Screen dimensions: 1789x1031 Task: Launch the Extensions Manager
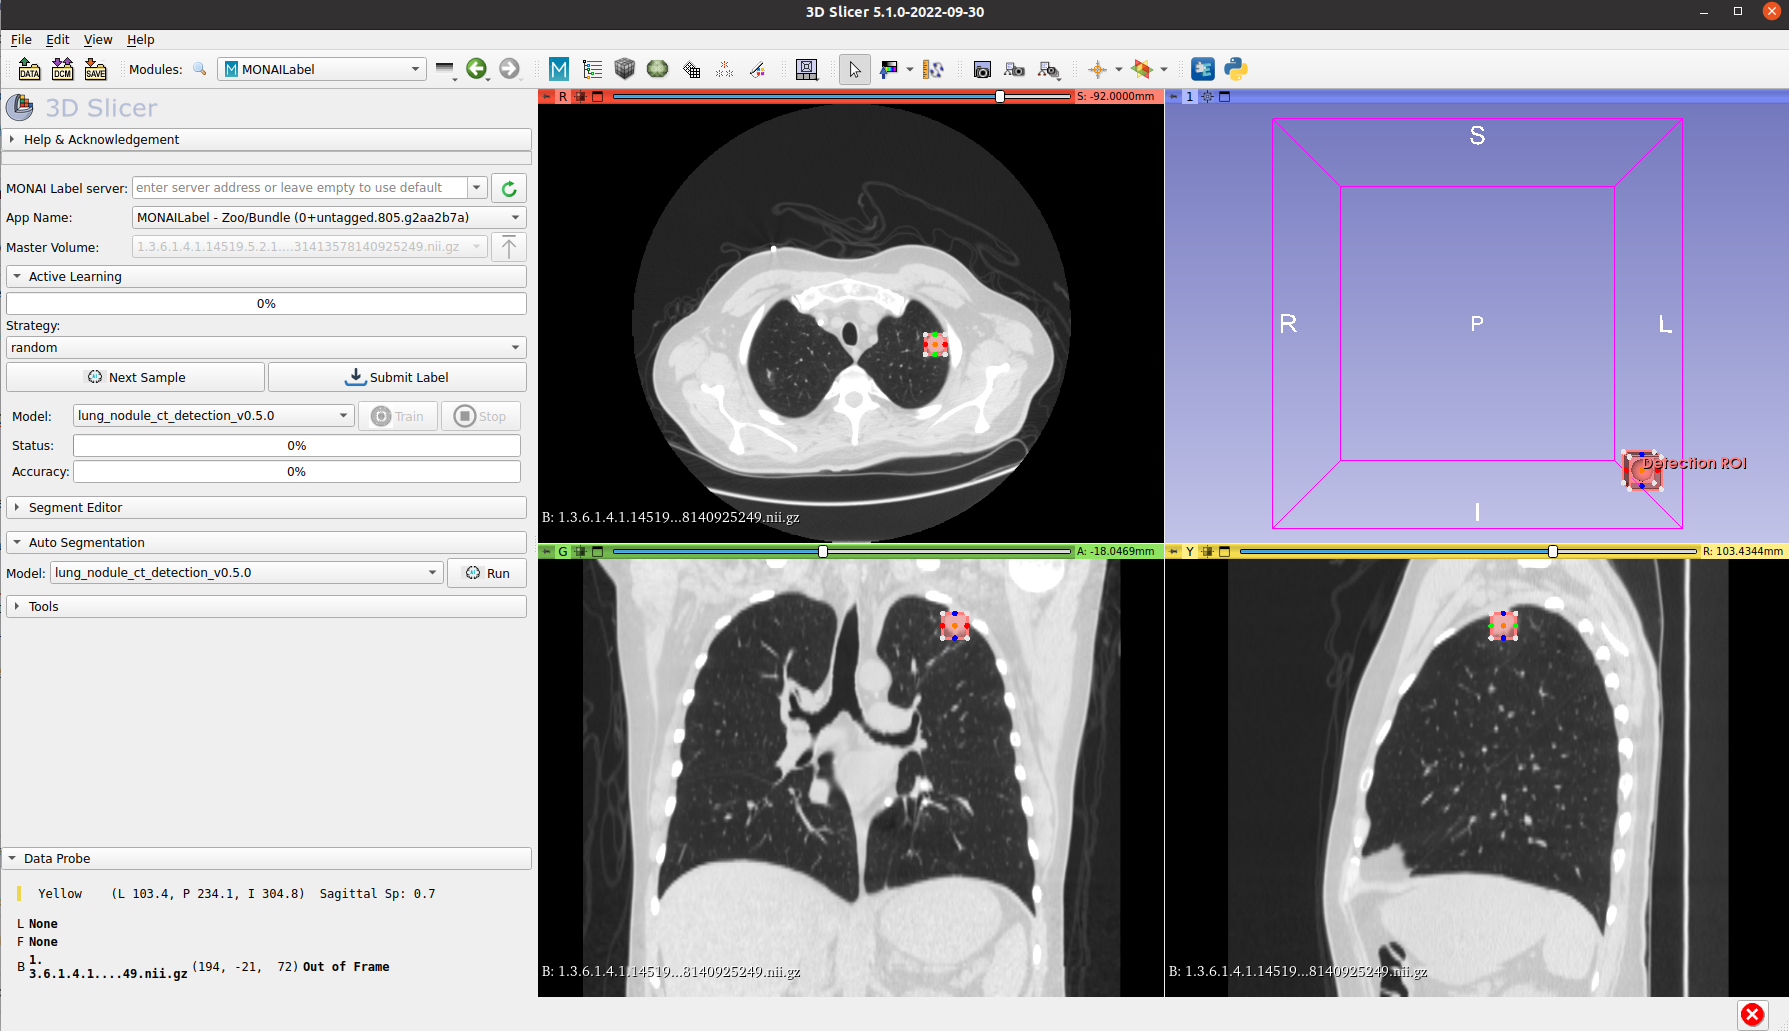tap(1203, 69)
